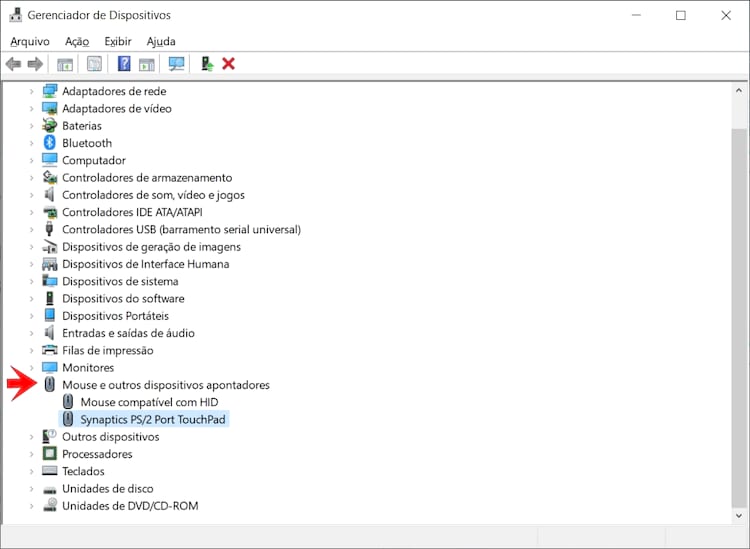Scan for hardware changes via monitor icon

tap(176, 64)
